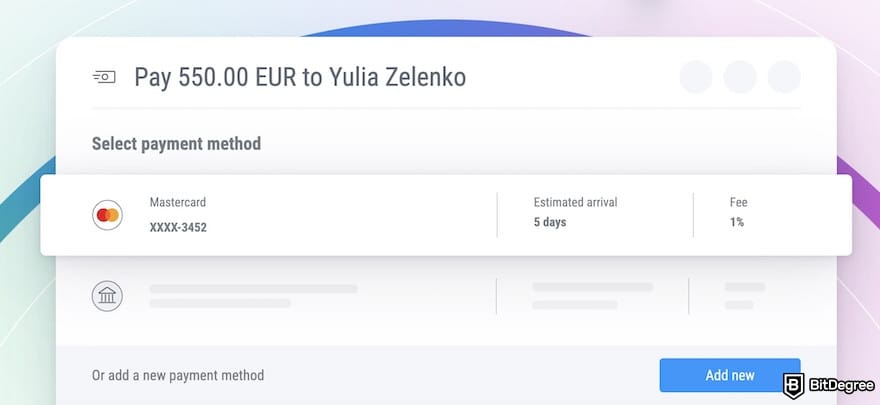Select the XXXX-3452 card number

(x=178, y=227)
